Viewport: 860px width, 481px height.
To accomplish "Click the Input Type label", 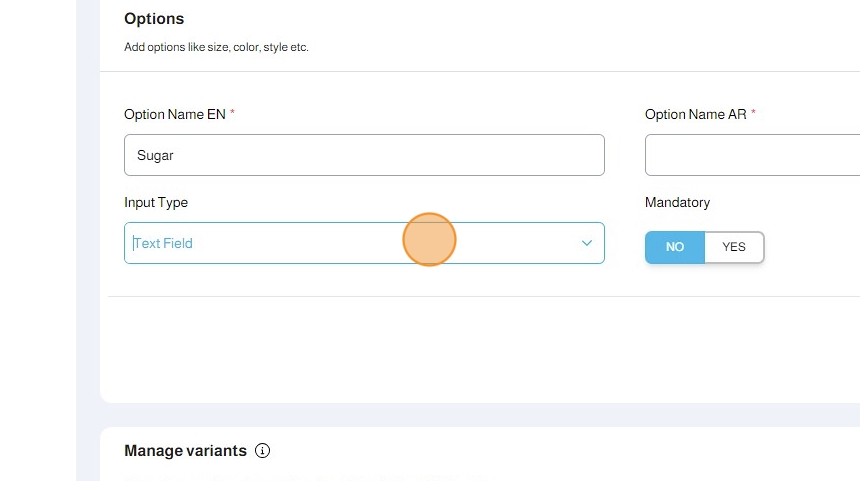I will point(156,202).
